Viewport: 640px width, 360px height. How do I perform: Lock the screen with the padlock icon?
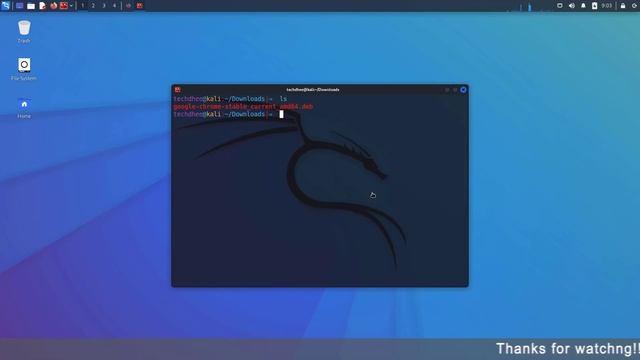point(623,6)
